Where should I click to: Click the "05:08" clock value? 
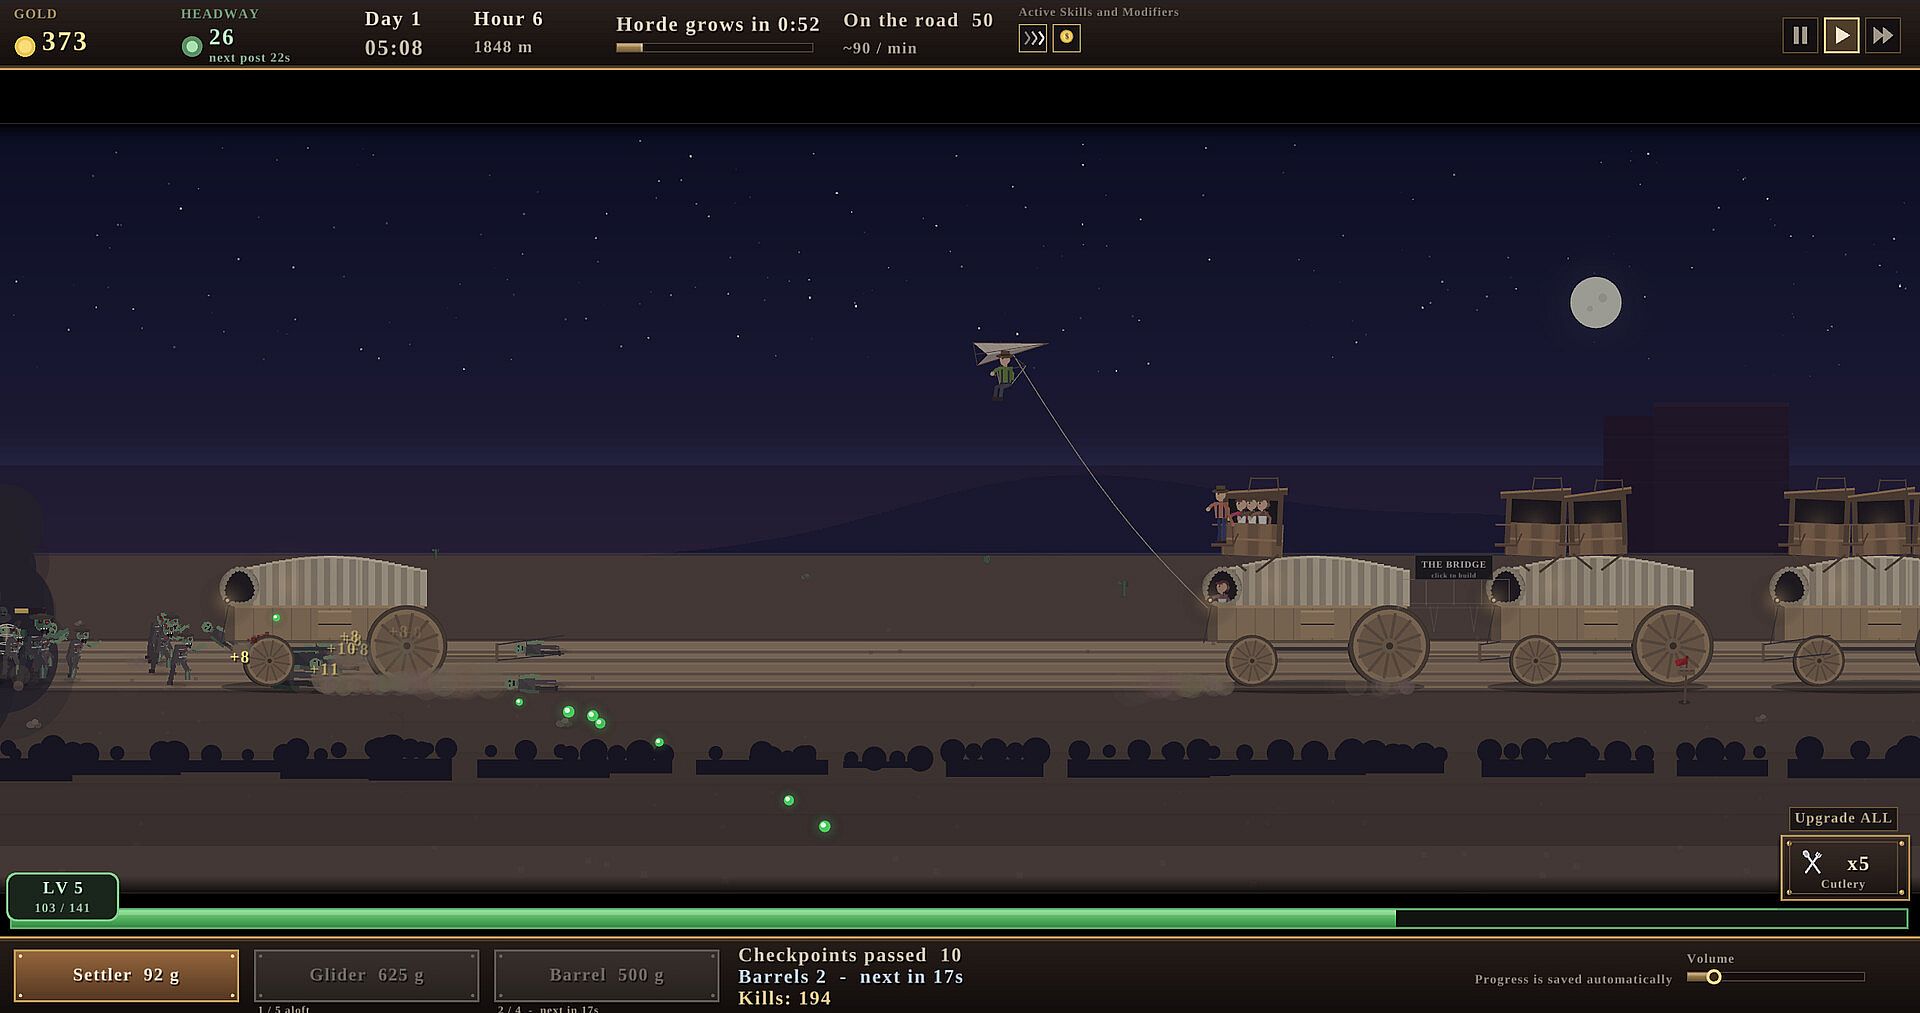(x=394, y=48)
